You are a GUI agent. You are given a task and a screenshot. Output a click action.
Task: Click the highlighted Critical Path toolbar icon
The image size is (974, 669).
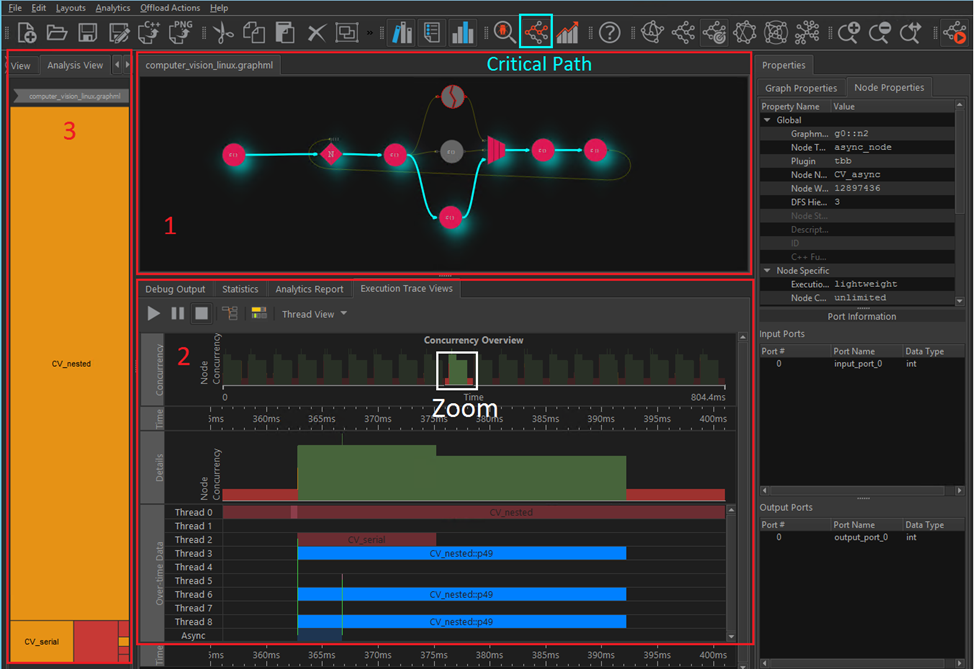(536, 32)
